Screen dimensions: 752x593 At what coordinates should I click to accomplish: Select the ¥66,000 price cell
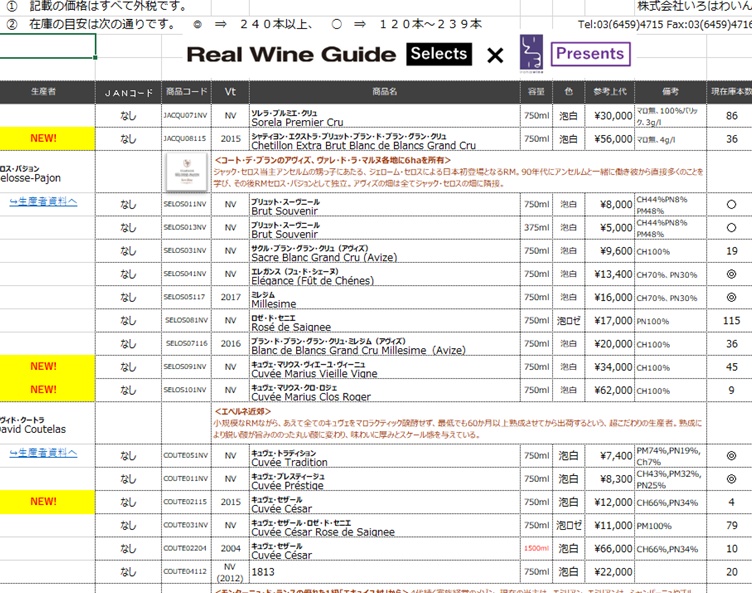point(610,548)
